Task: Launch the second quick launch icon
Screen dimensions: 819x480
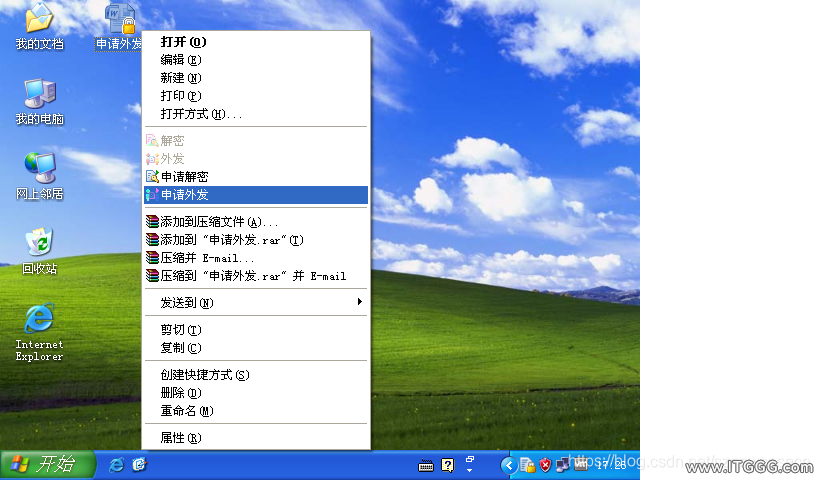Action: point(139,464)
